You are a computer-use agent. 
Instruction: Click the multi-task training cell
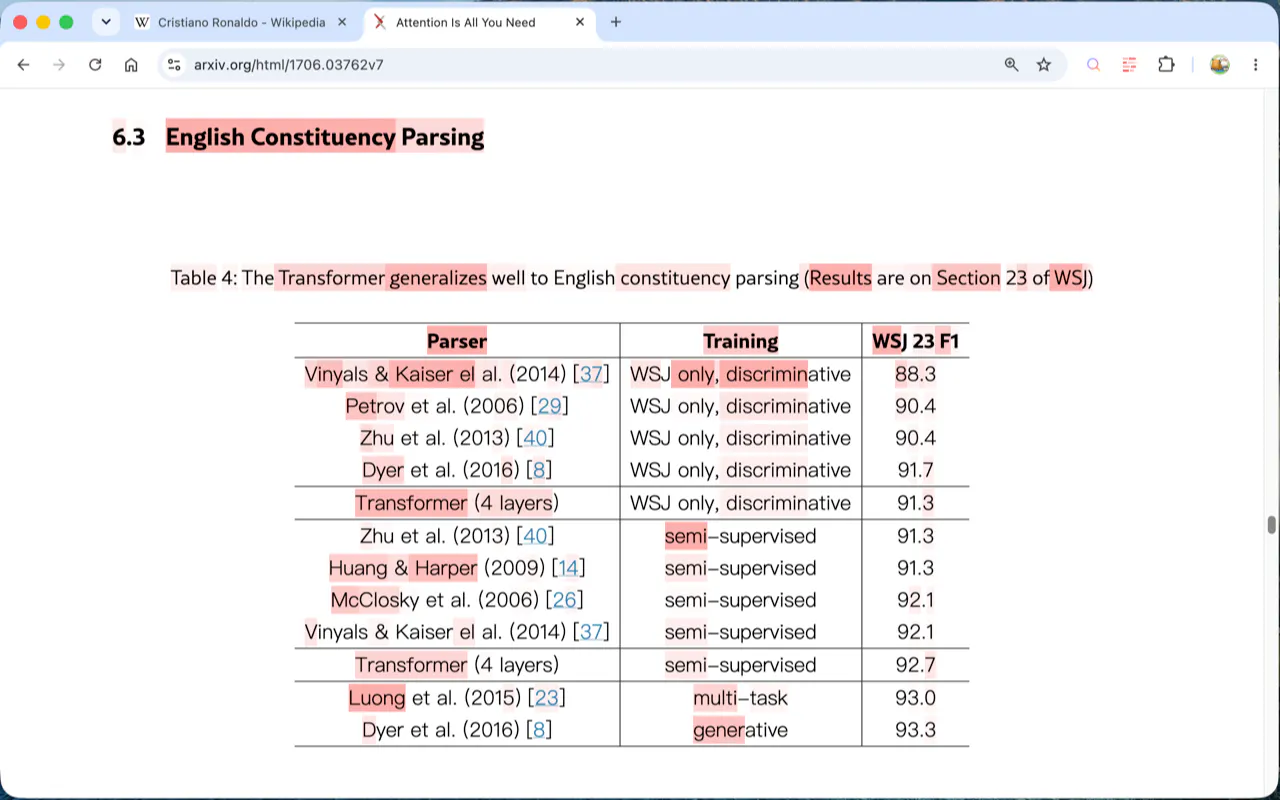(741, 698)
